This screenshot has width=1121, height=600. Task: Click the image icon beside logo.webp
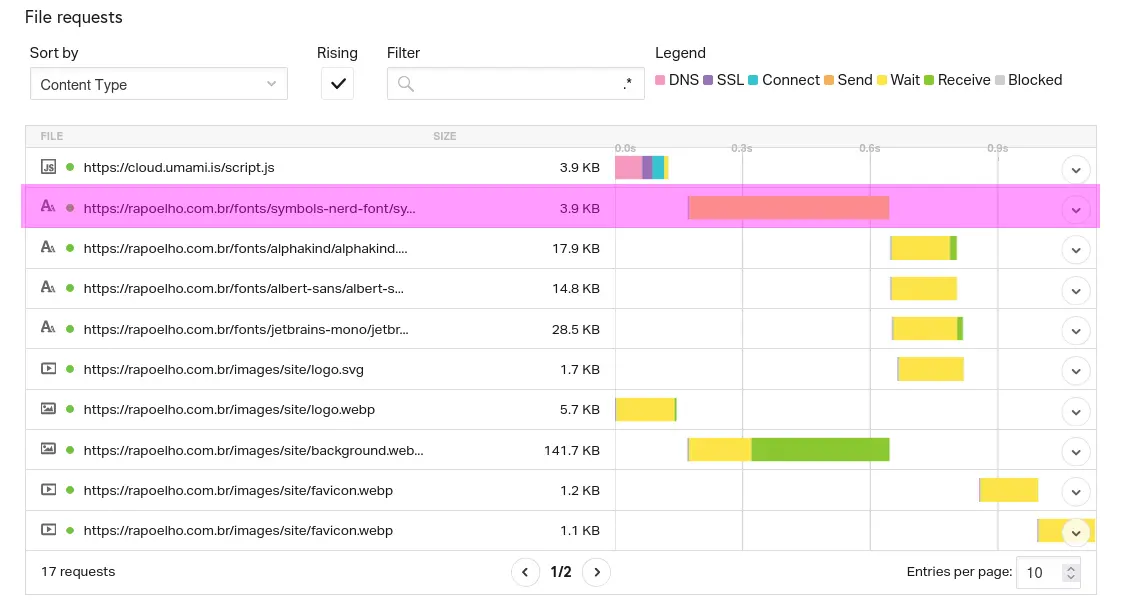click(x=48, y=409)
